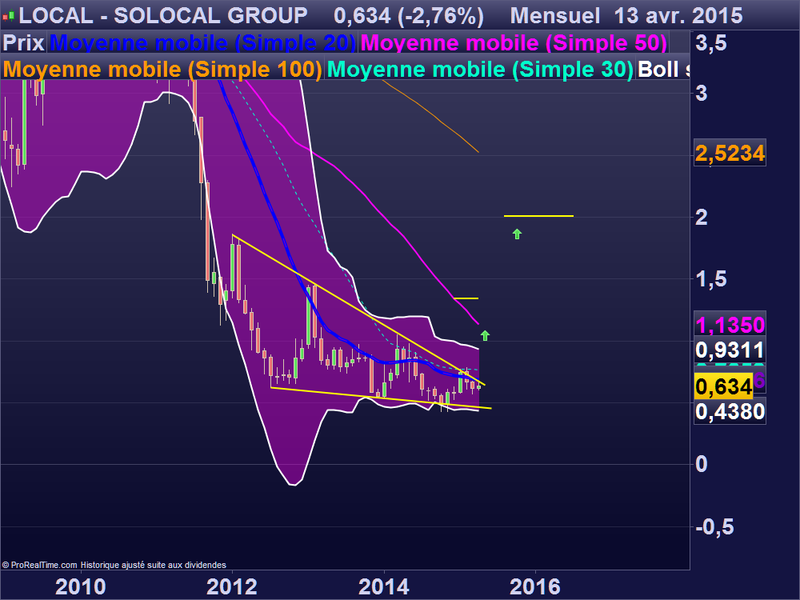
Task: Click the -0,5 value on price axis
Action: pos(715,527)
